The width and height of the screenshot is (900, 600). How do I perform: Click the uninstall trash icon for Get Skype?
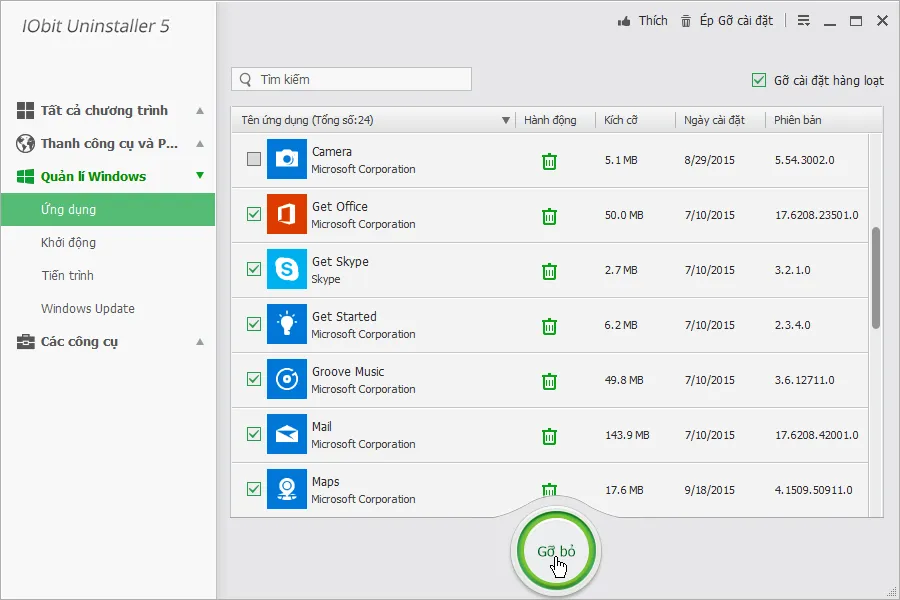pyautogui.click(x=549, y=271)
